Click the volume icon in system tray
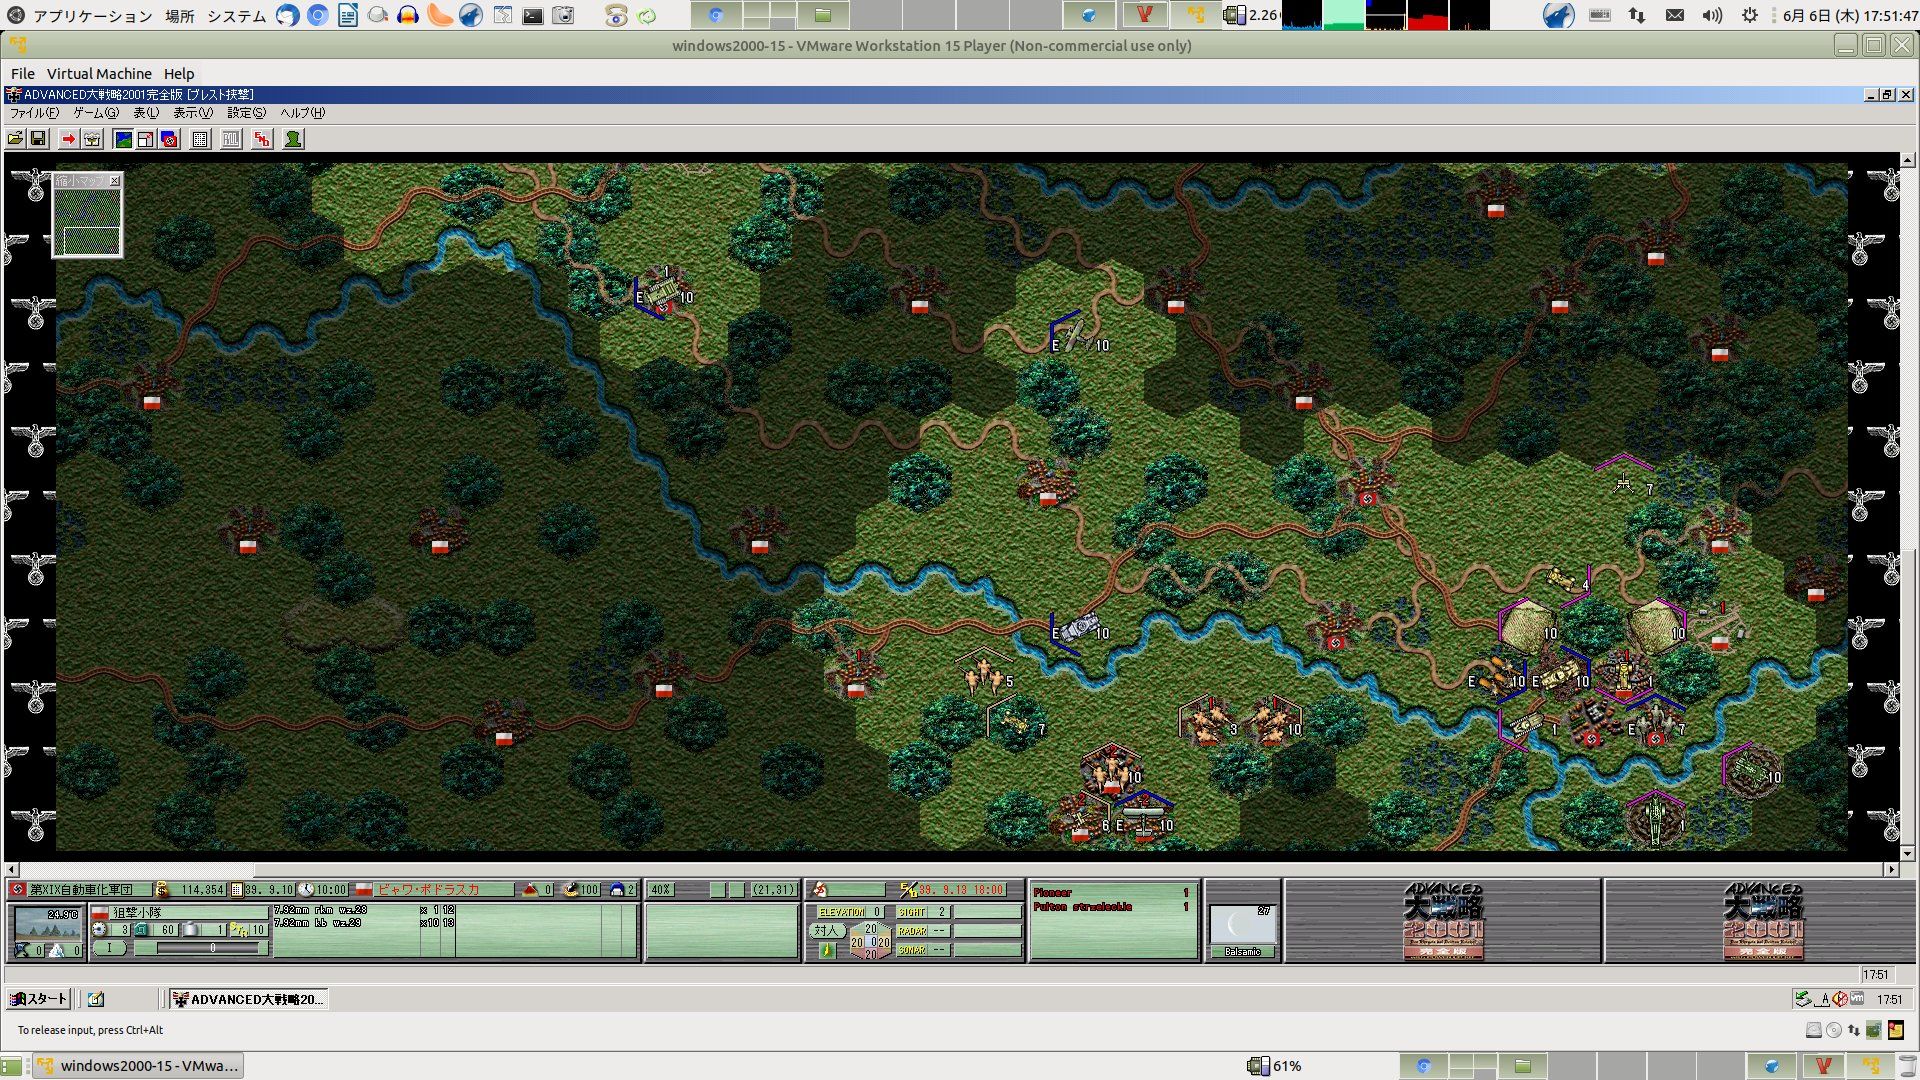The height and width of the screenshot is (1080, 1920). [x=1712, y=15]
